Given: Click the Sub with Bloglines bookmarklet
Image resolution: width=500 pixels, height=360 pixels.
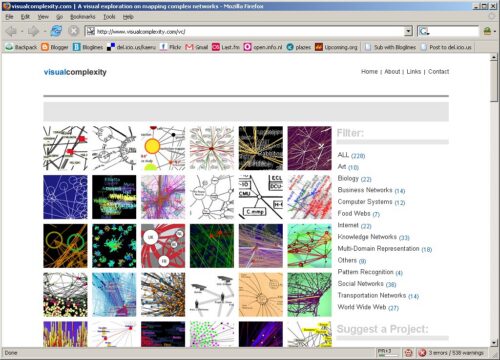Looking at the screenshot, I should point(390,47).
